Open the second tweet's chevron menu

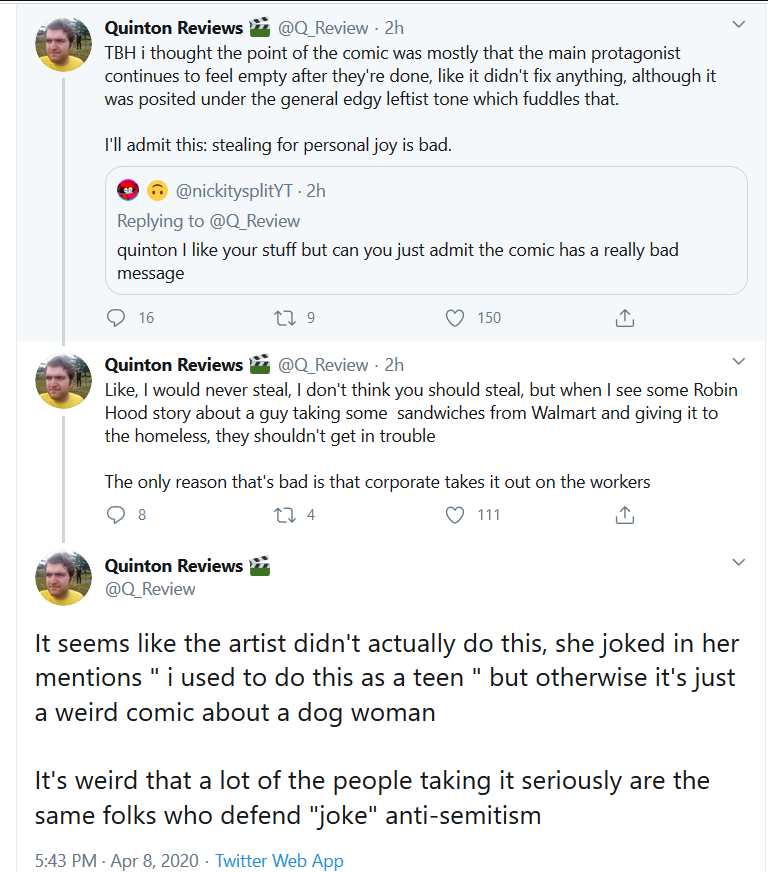pos(739,361)
